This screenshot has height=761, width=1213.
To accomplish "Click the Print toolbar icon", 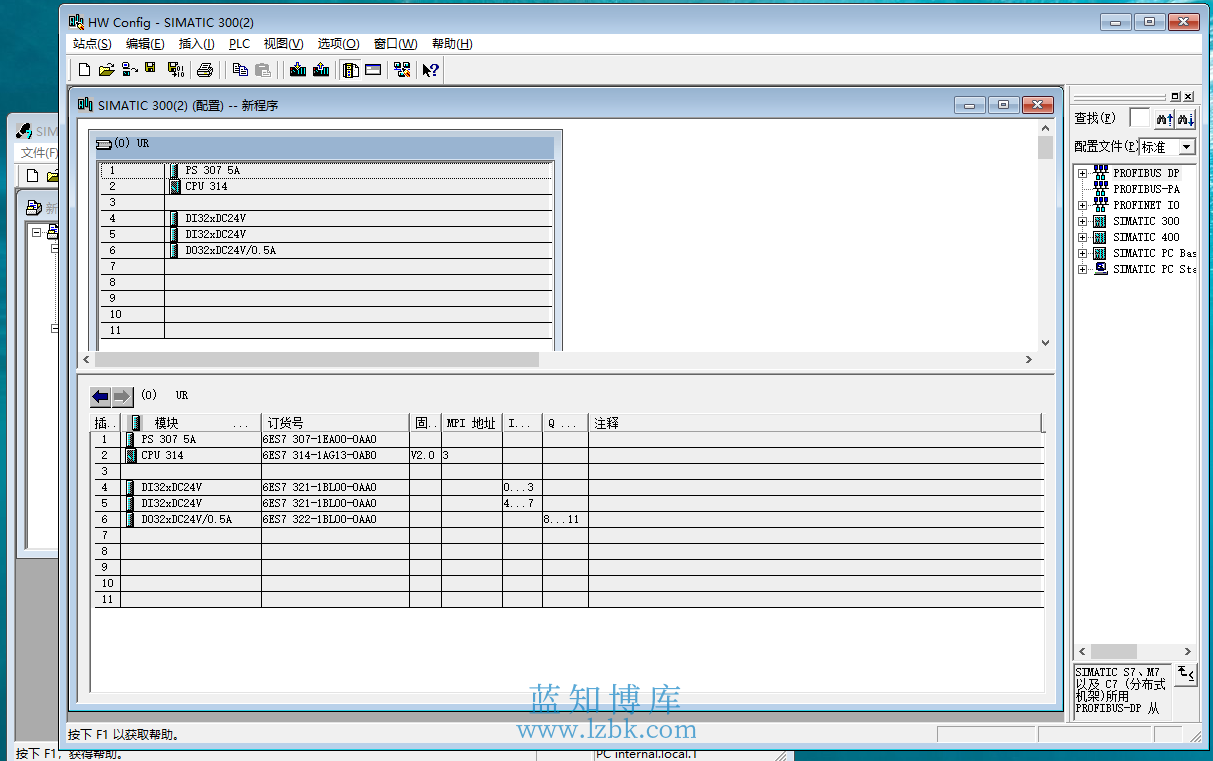I will click(x=205, y=70).
